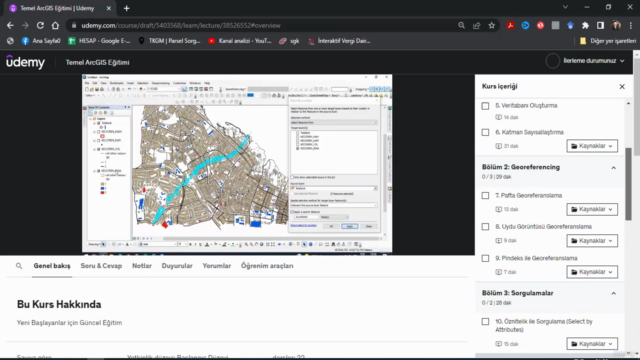Collapse Bölüm 2: Georeferencing section
This screenshot has width=640, height=360.
coord(613,168)
